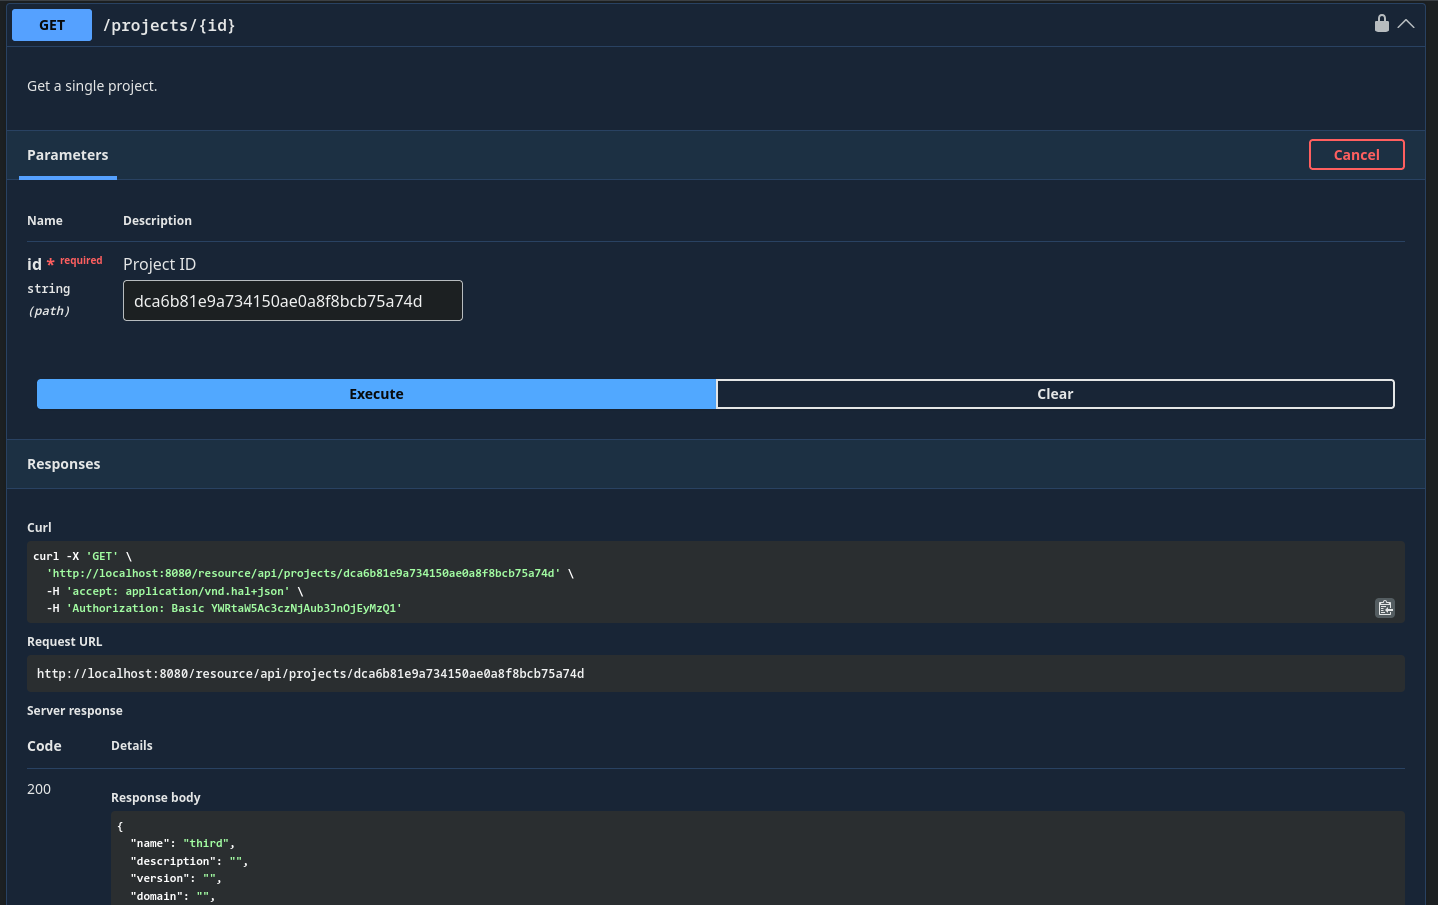Click the curl localhost URL line
The height and width of the screenshot is (905, 1438).
tap(310, 573)
